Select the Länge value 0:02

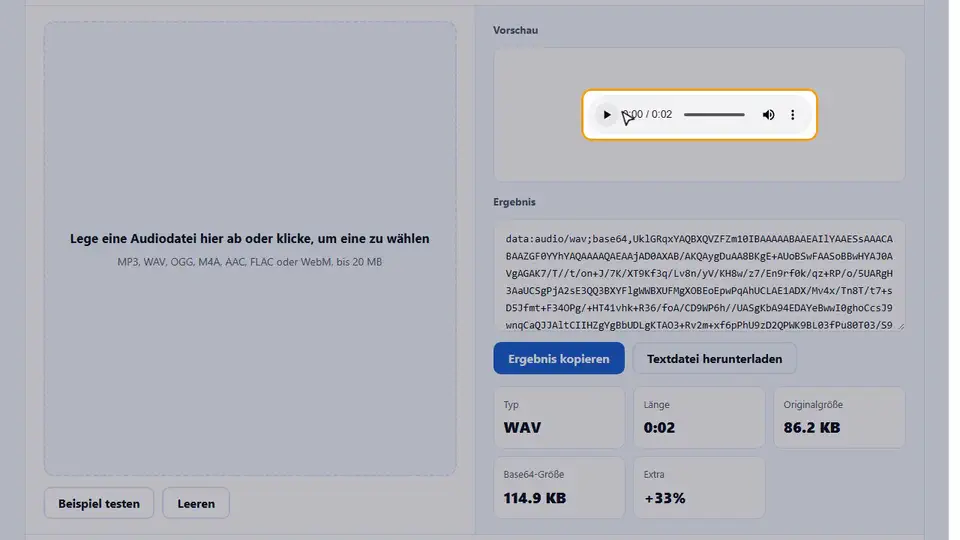click(x=659, y=427)
